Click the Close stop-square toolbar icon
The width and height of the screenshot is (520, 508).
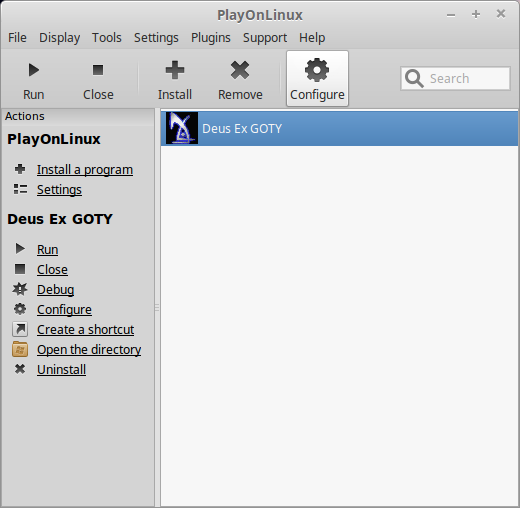click(98, 70)
